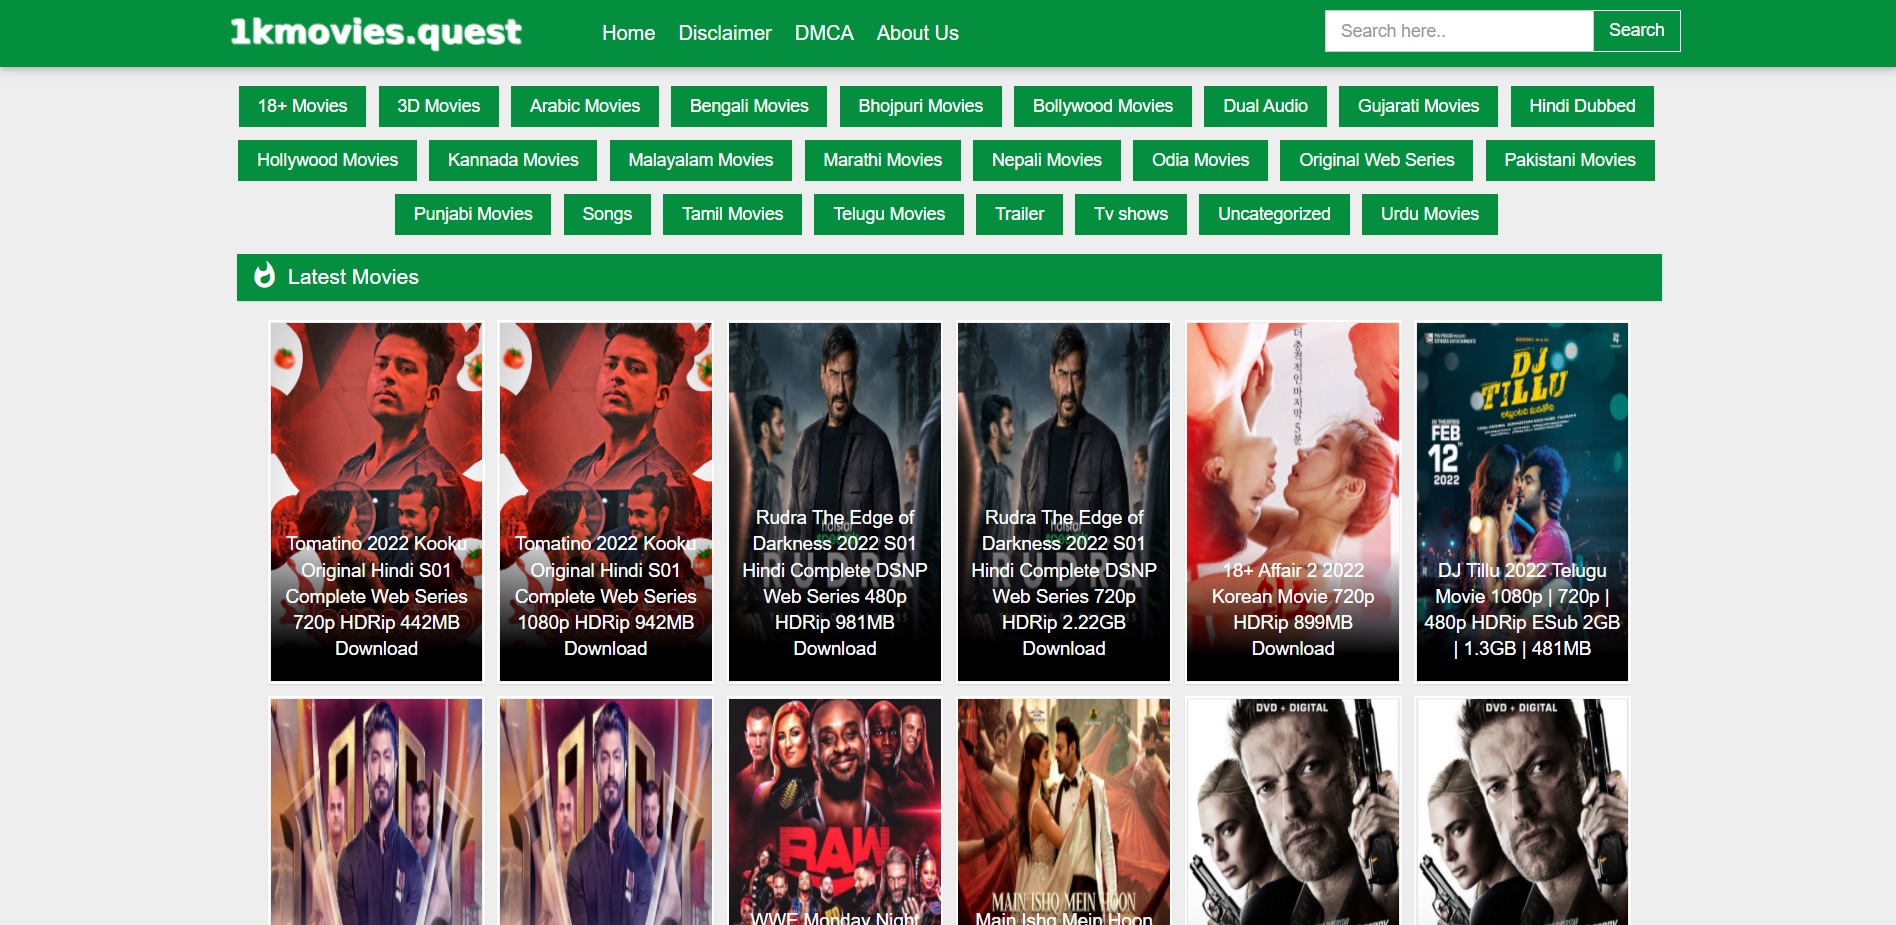Open the Arabic Movies category

click(x=585, y=106)
